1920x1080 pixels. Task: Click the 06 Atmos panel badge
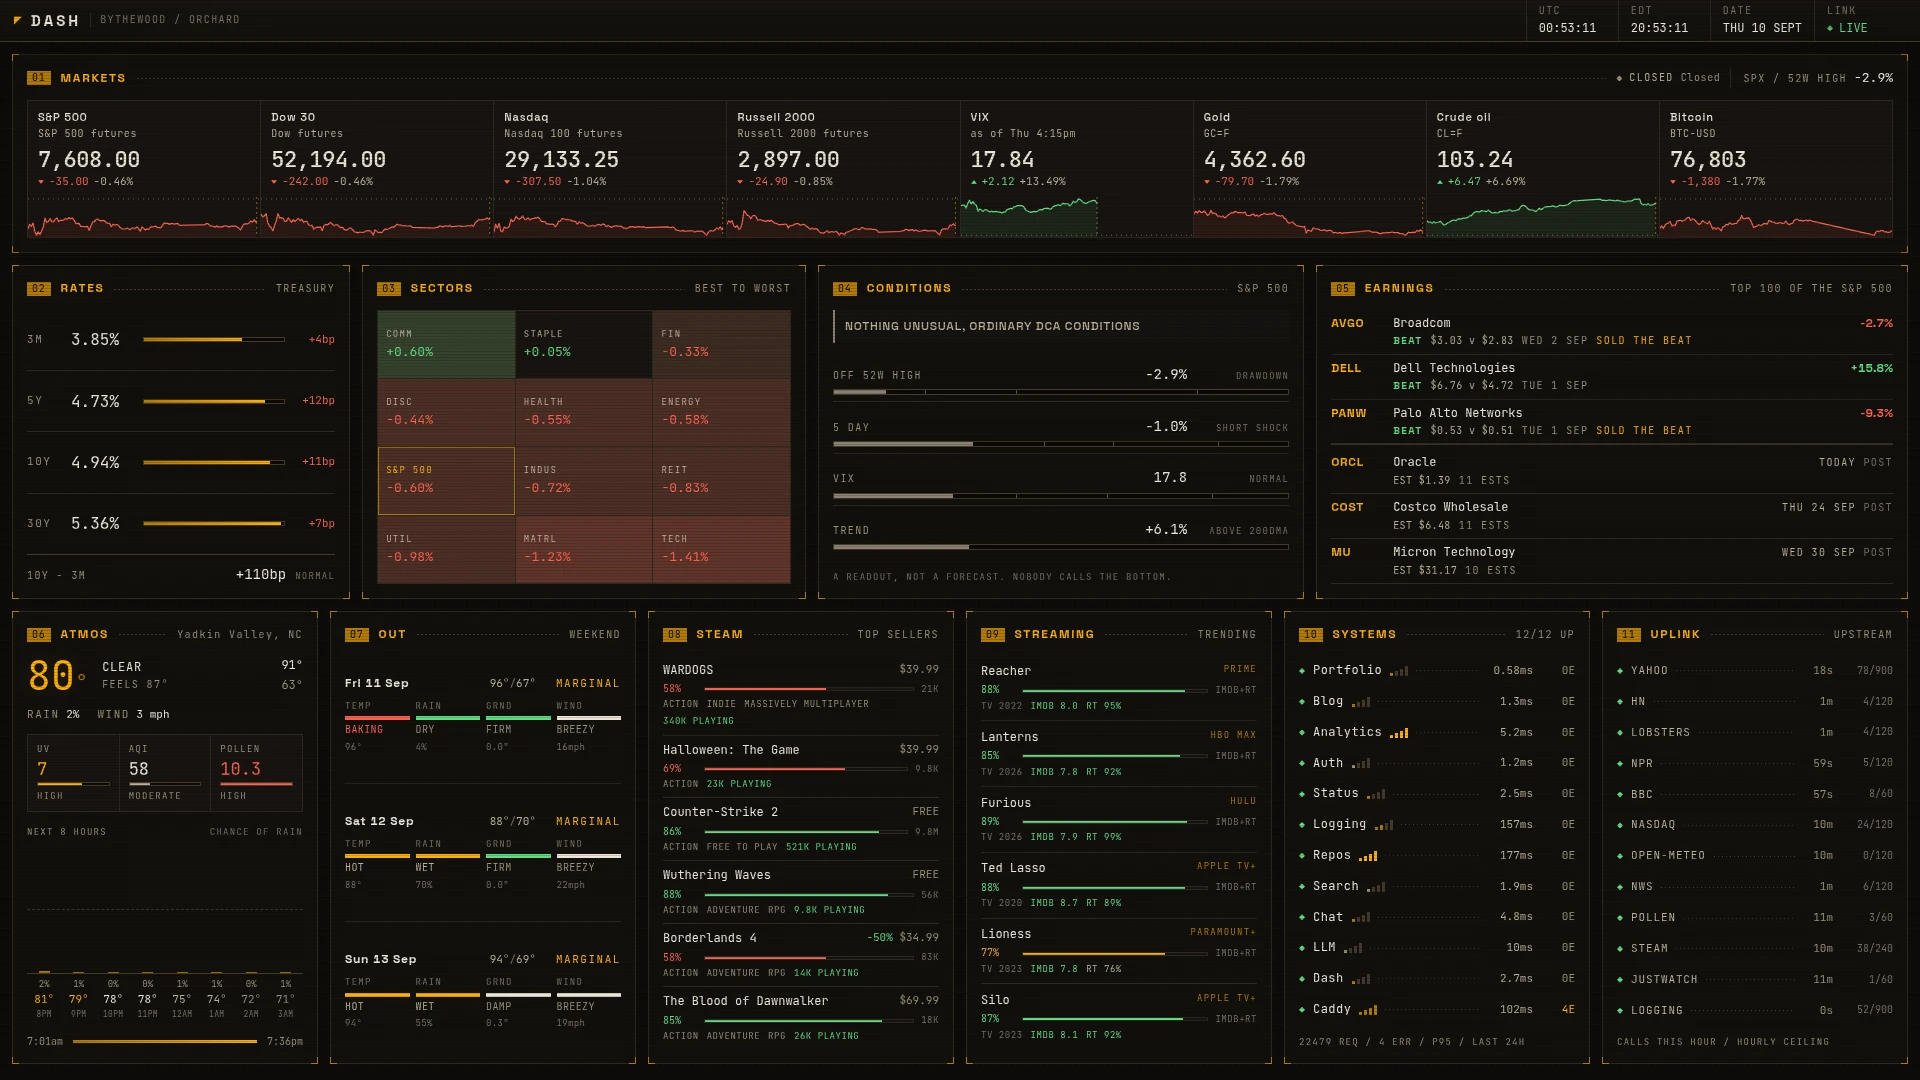pos(38,634)
